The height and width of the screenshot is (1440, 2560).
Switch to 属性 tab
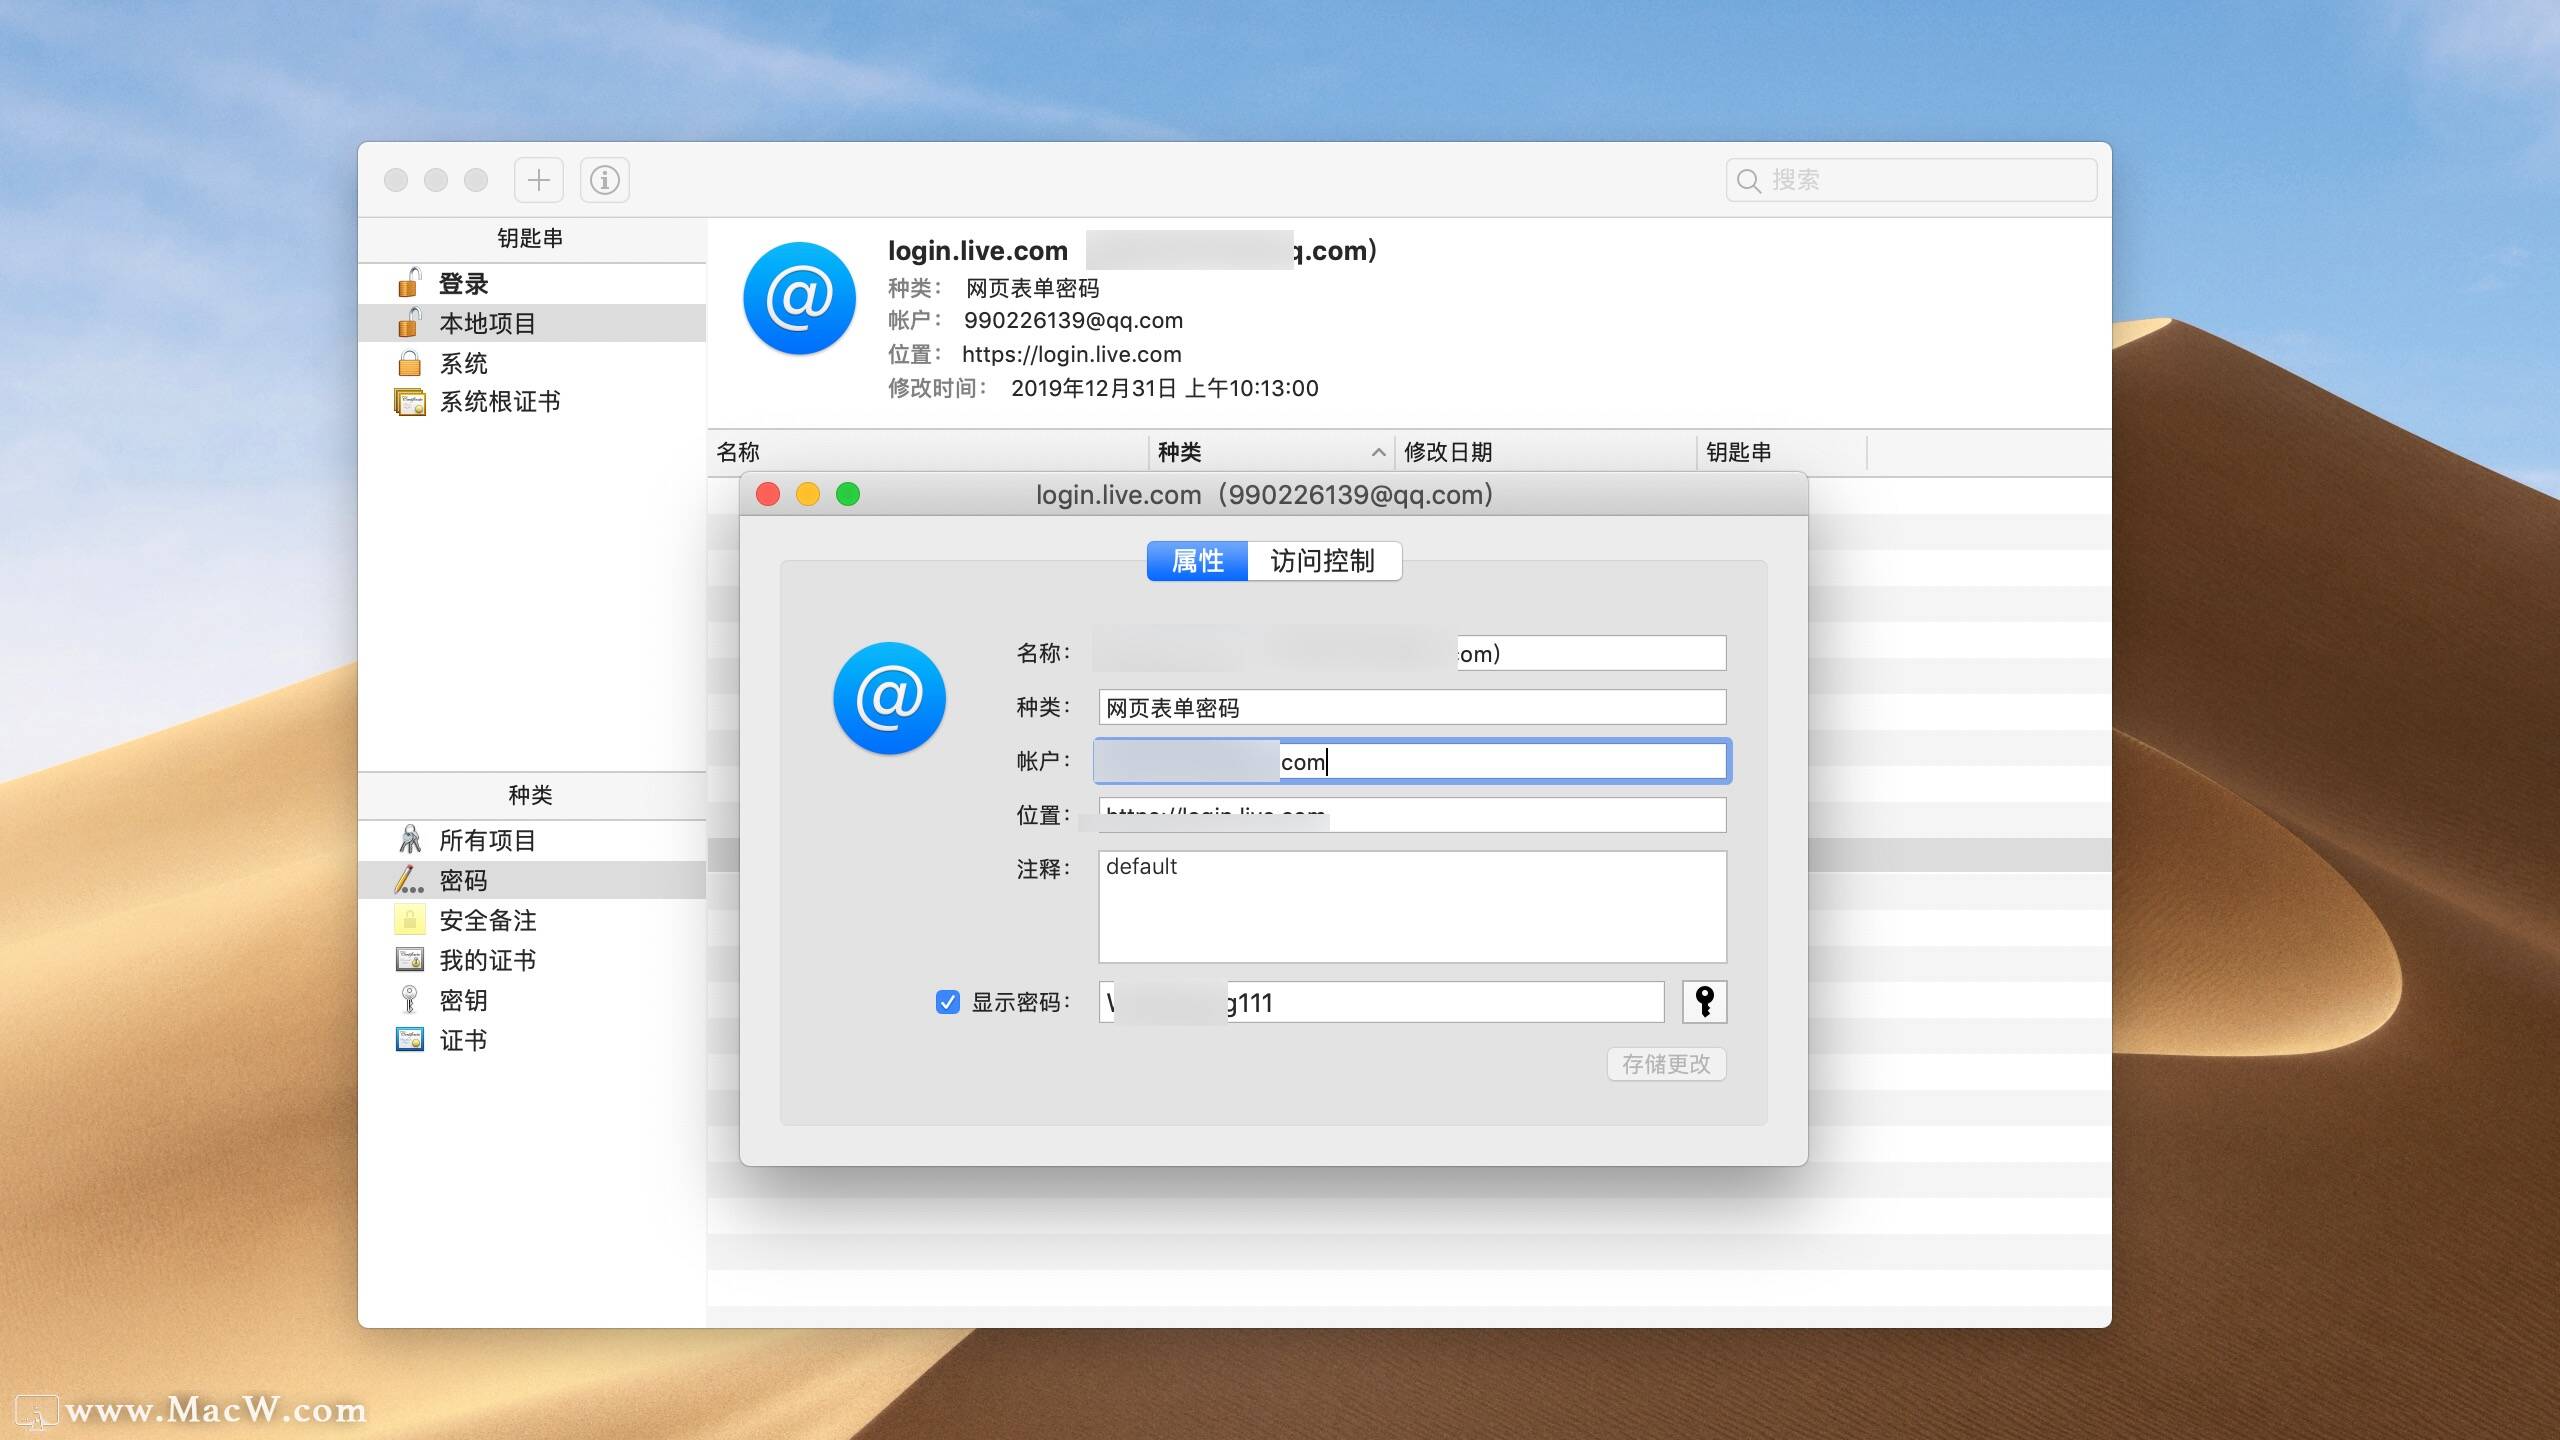[x=1197, y=561]
